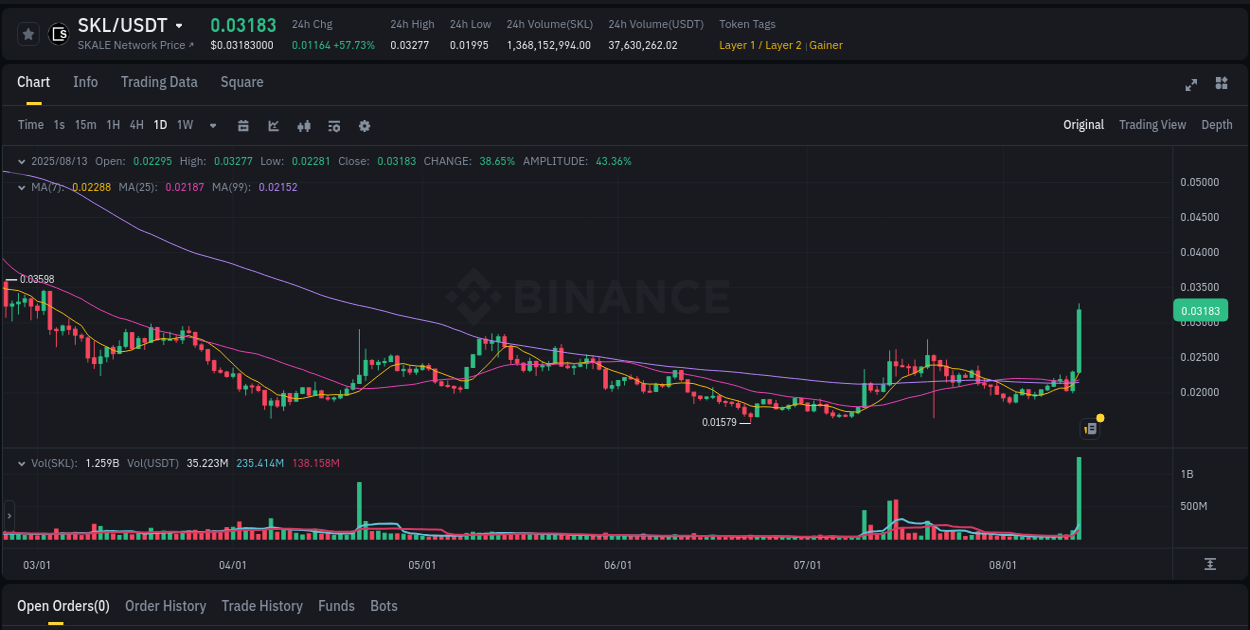Open the technical indicators icon
The image size is (1250, 630).
(334, 125)
